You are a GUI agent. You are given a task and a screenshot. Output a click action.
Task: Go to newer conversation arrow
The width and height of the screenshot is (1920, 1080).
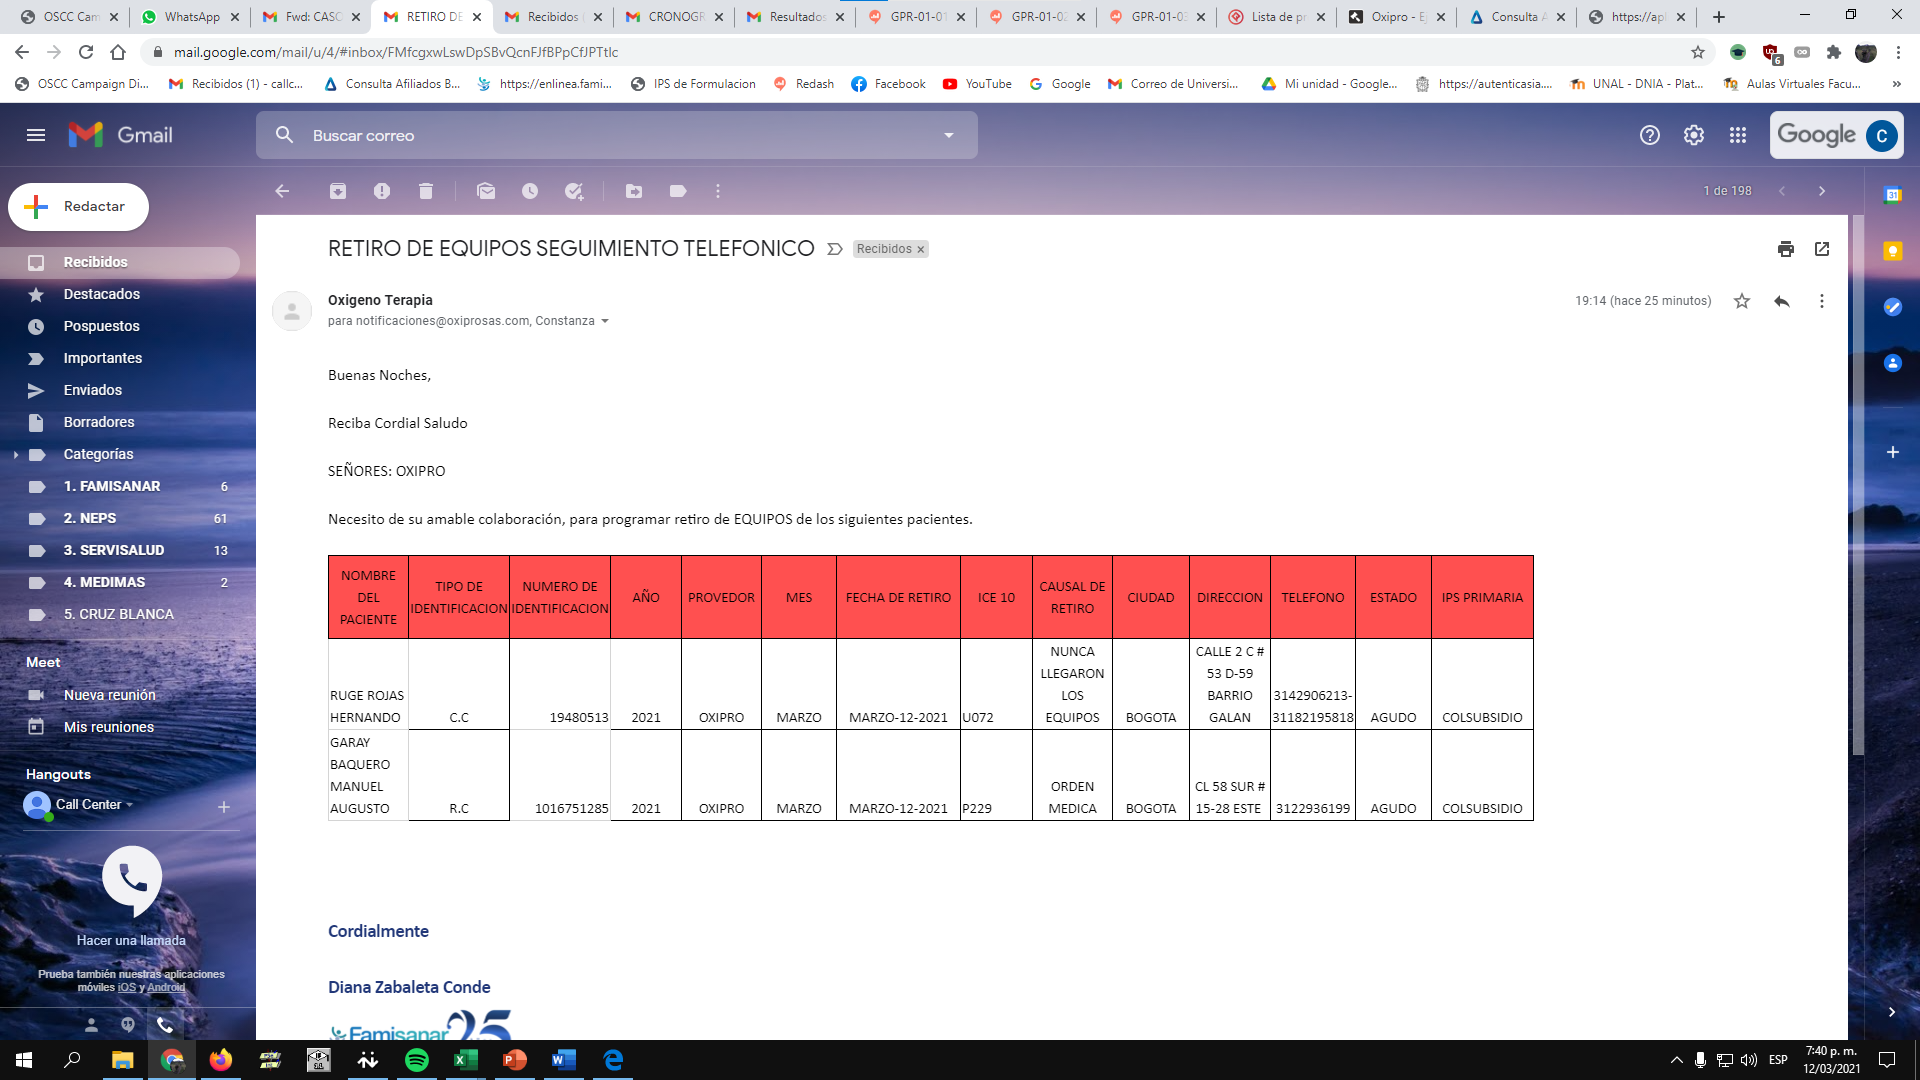click(1782, 191)
